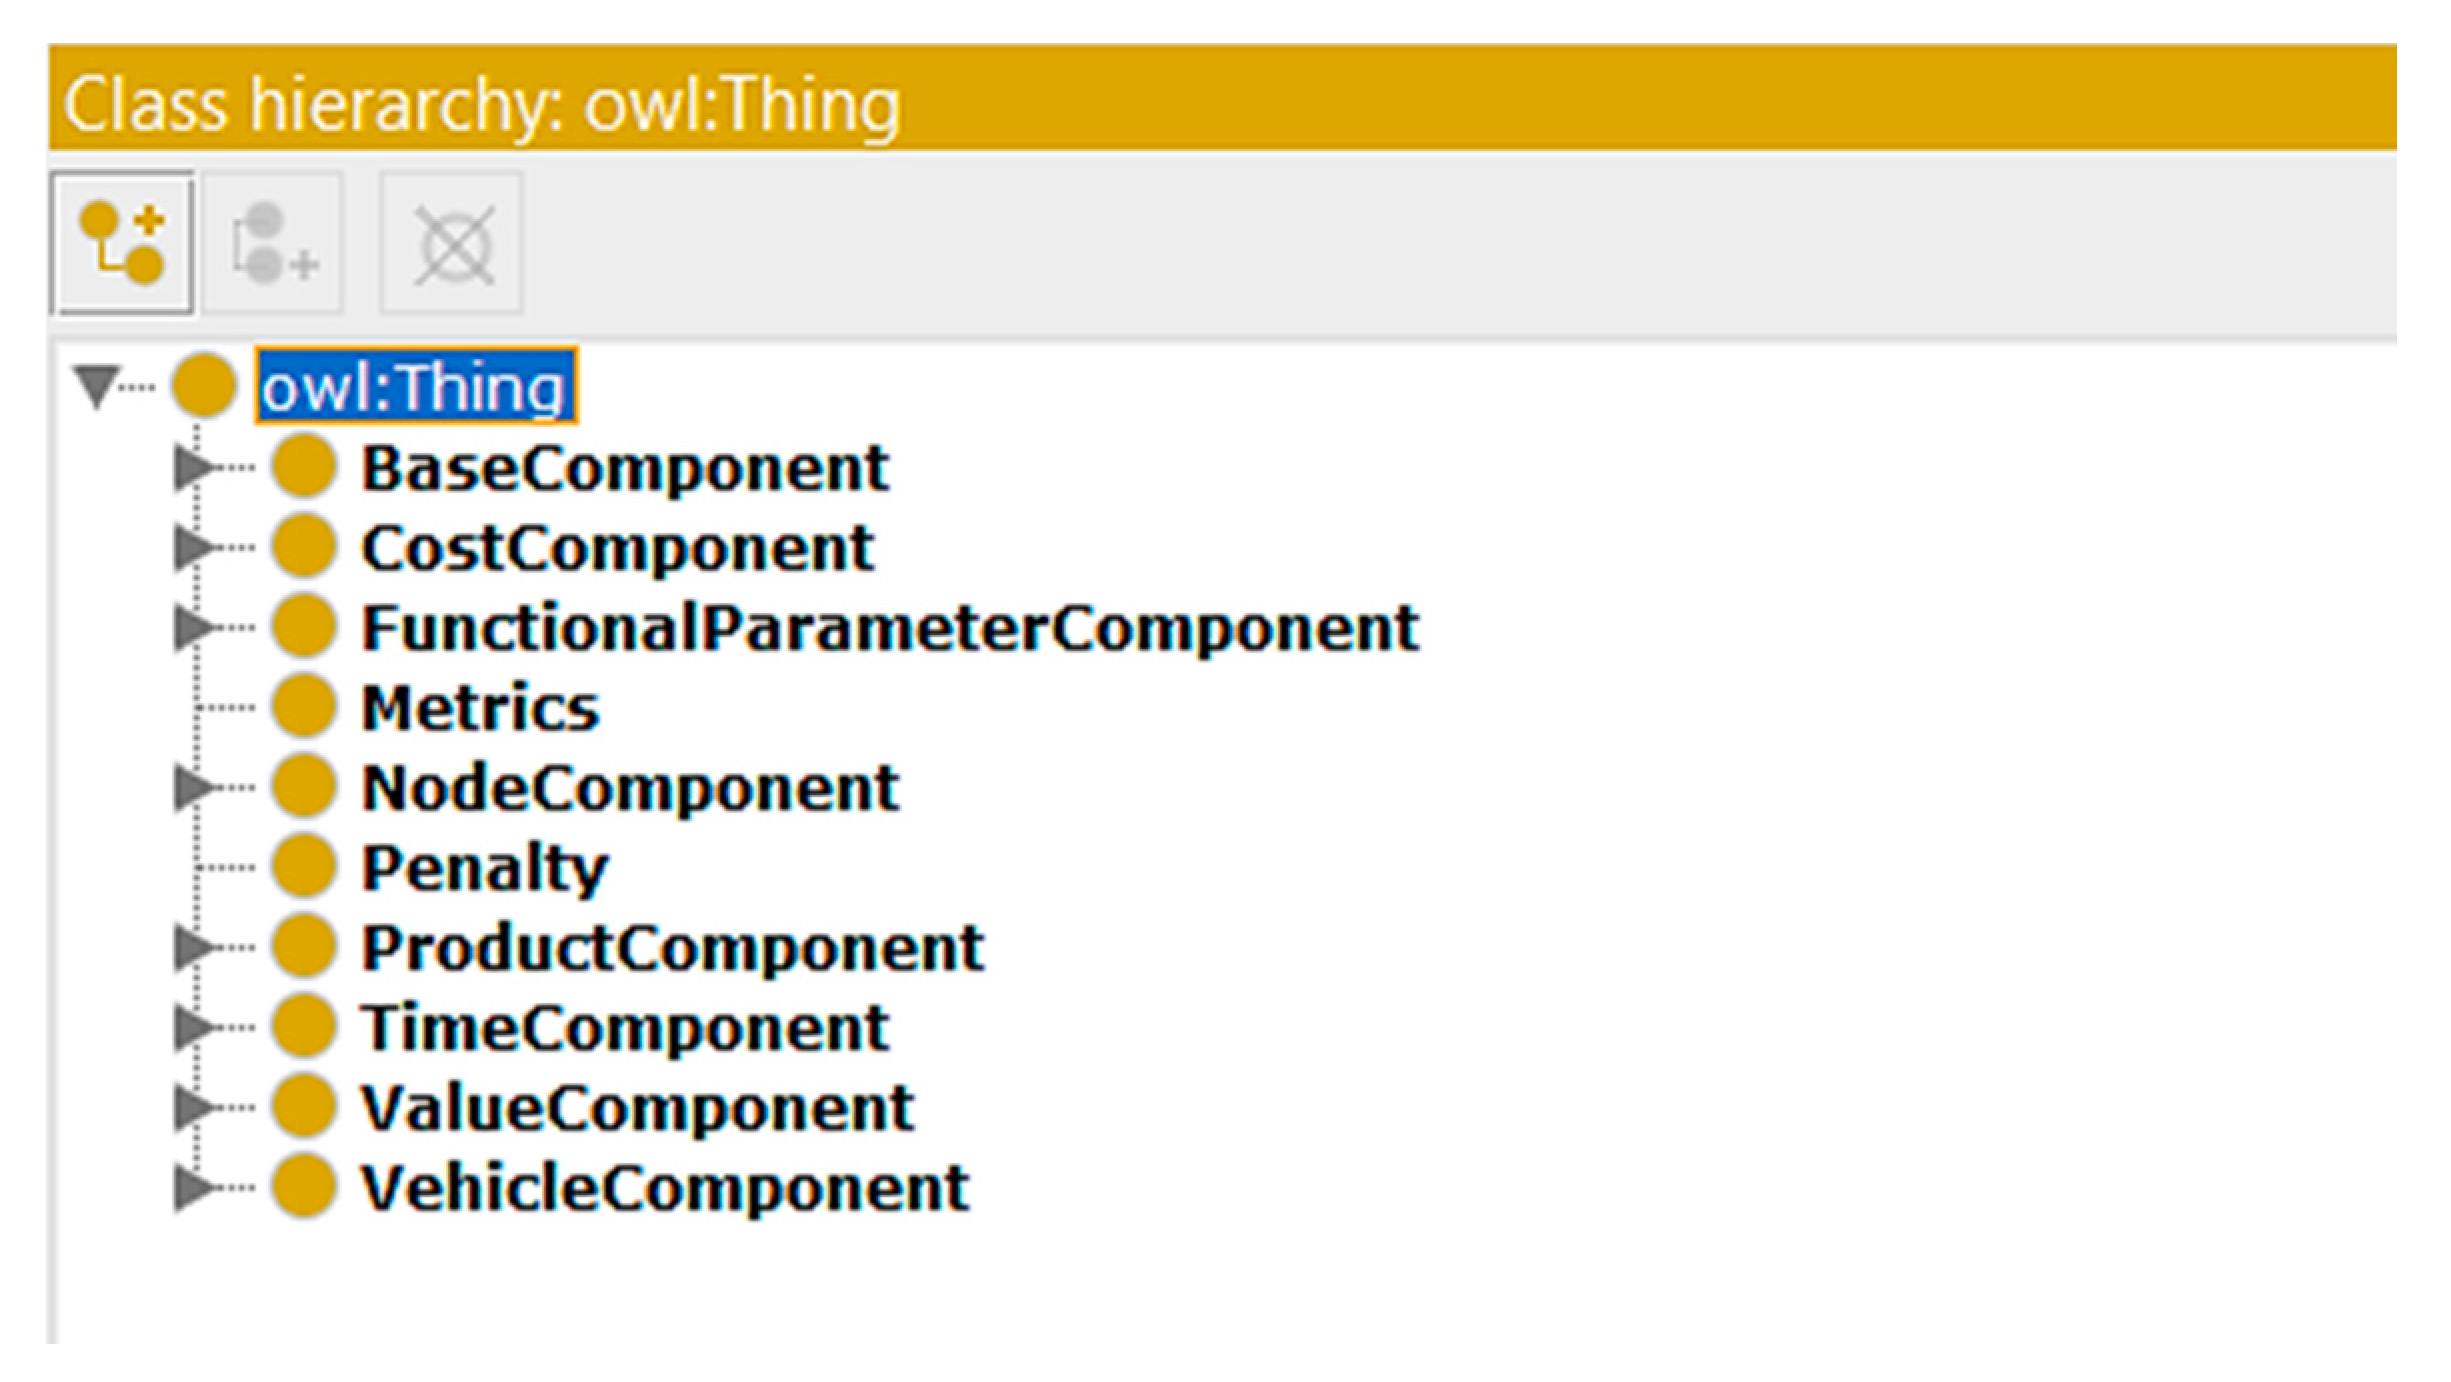
Task: Click the owl:Thing class circle icon
Action: (x=204, y=385)
